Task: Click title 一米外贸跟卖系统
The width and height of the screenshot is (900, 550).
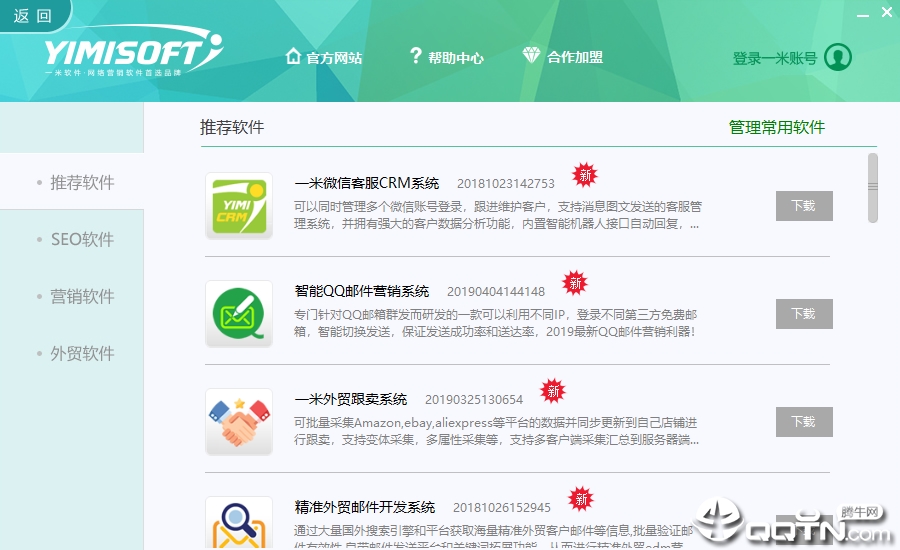Action: pyautogui.click(x=351, y=399)
